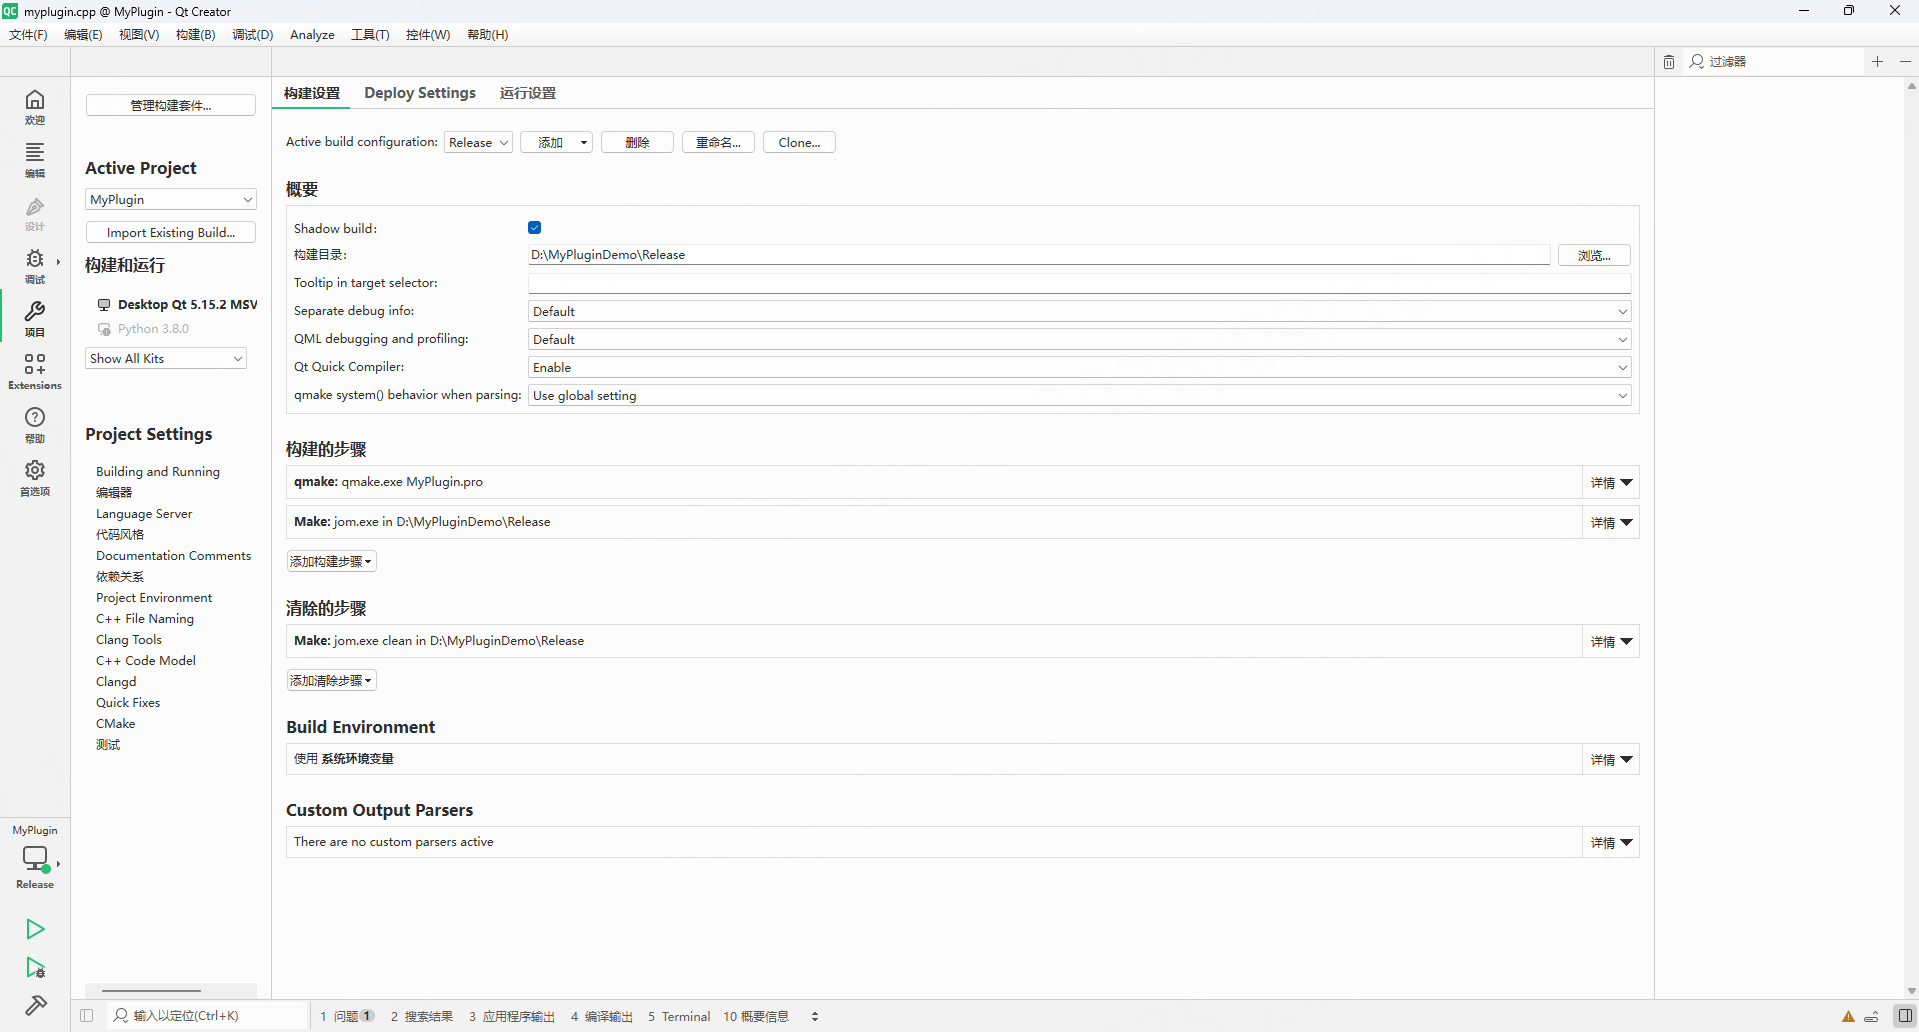
Task: Click the progress details icon in status bar
Action: [x=1871, y=1017]
